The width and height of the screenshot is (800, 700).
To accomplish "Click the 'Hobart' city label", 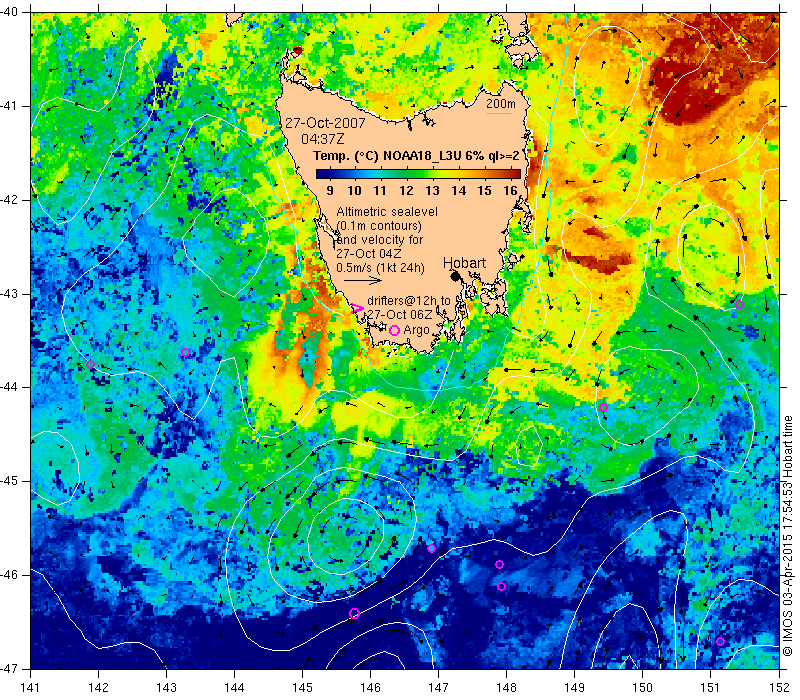I will click(464, 263).
